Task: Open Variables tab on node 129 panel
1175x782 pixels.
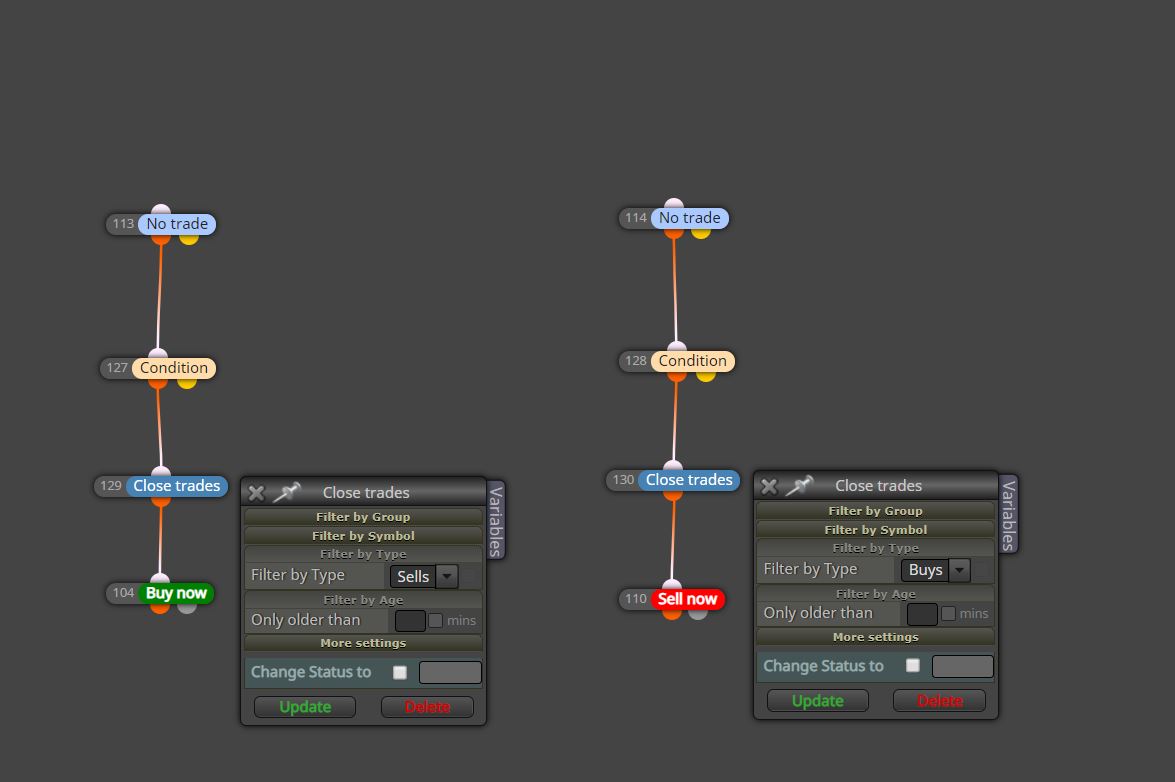Action: (495, 521)
